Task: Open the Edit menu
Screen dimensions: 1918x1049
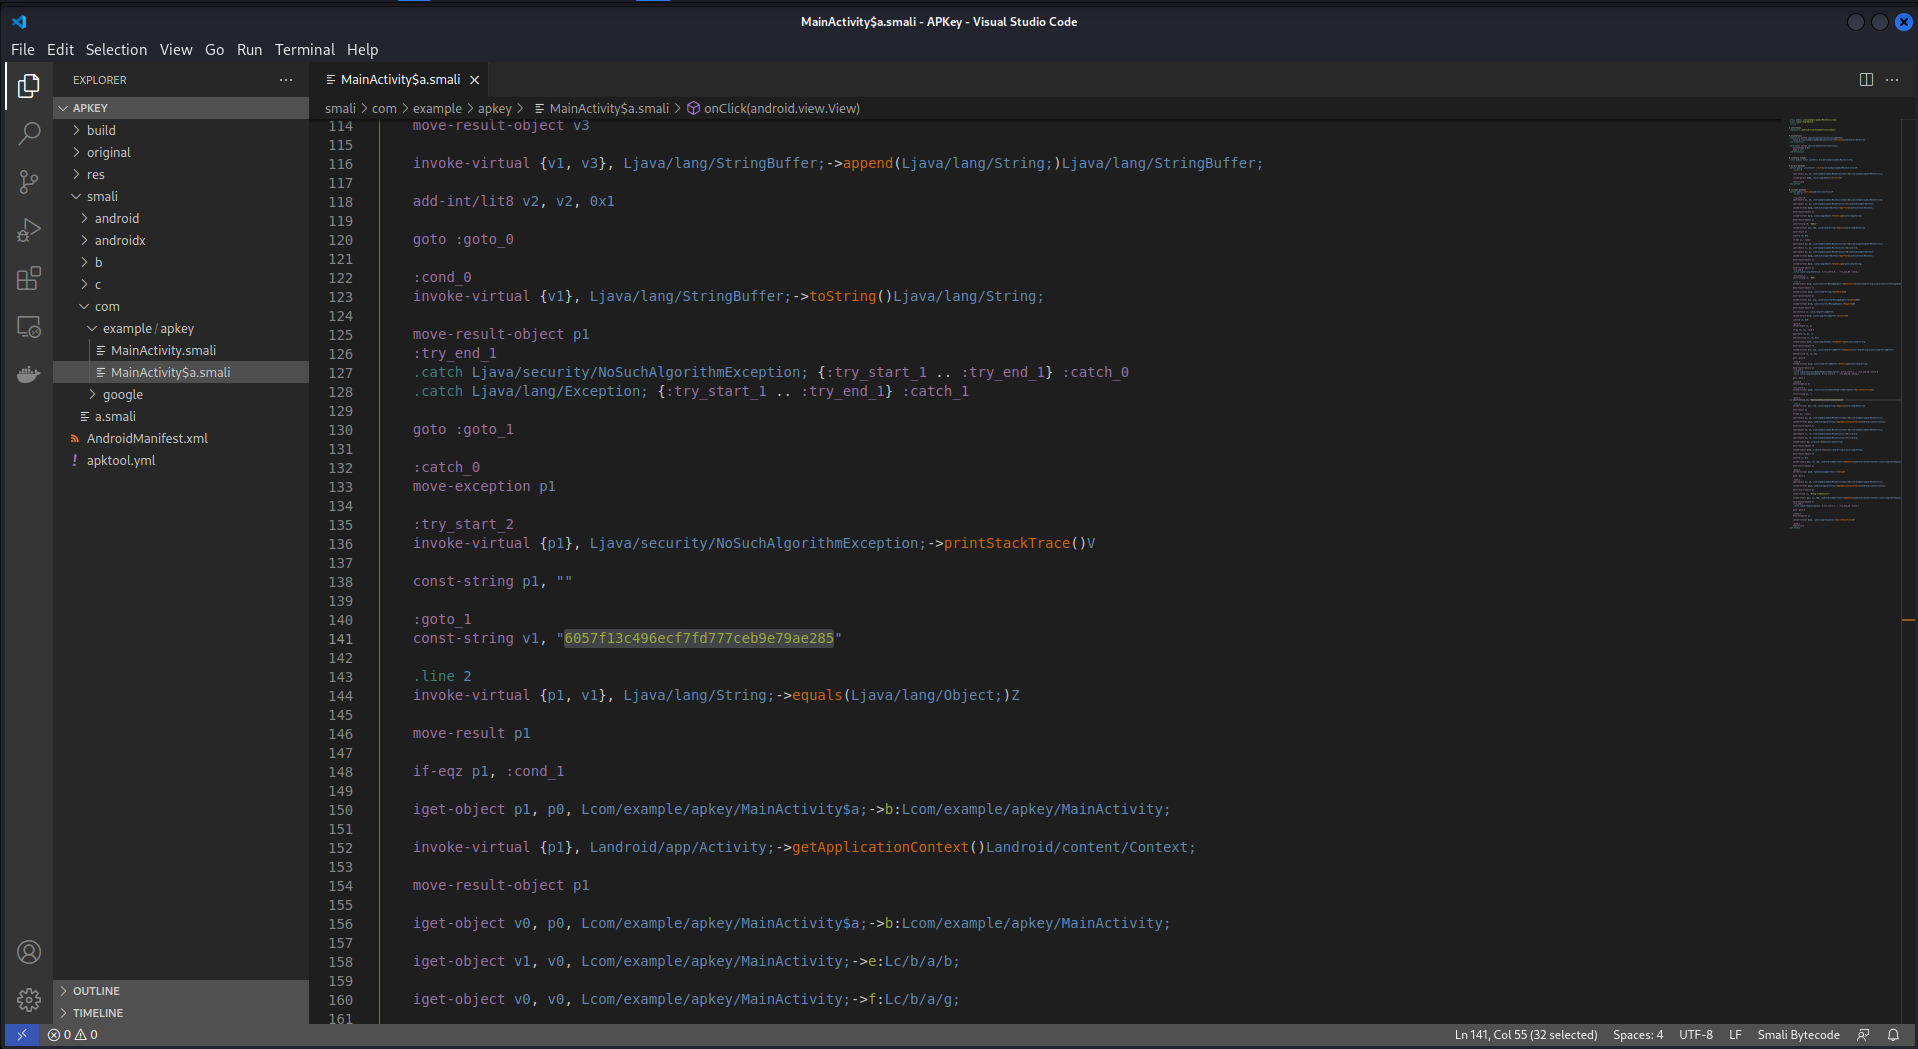Action: pyautogui.click(x=60, y=49)
